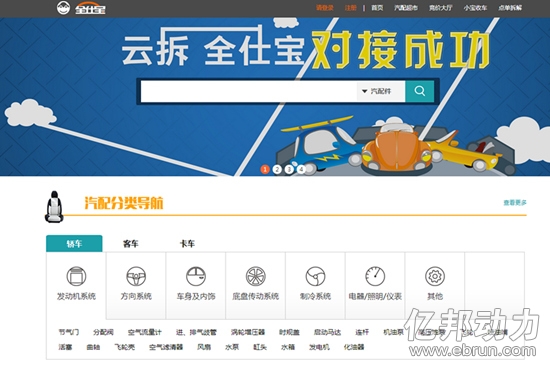This screenshot has height=367, width=550.
Task: Open 点单拆解 in top navigation
Action: click(510, 8)
